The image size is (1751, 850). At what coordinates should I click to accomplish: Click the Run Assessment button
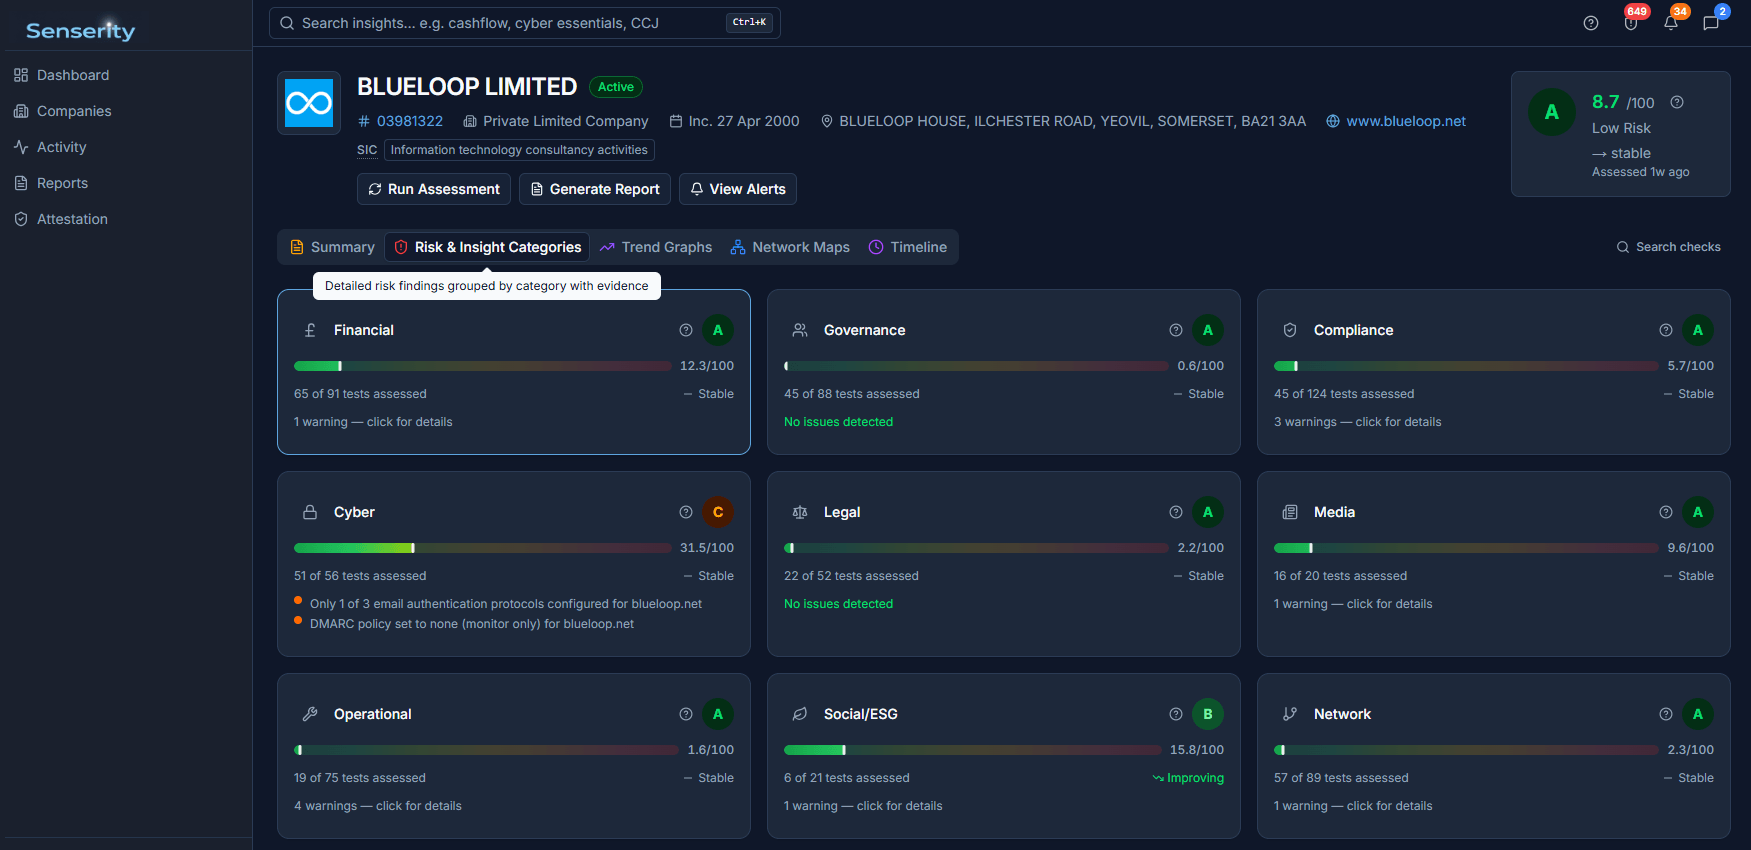point(434,189)
